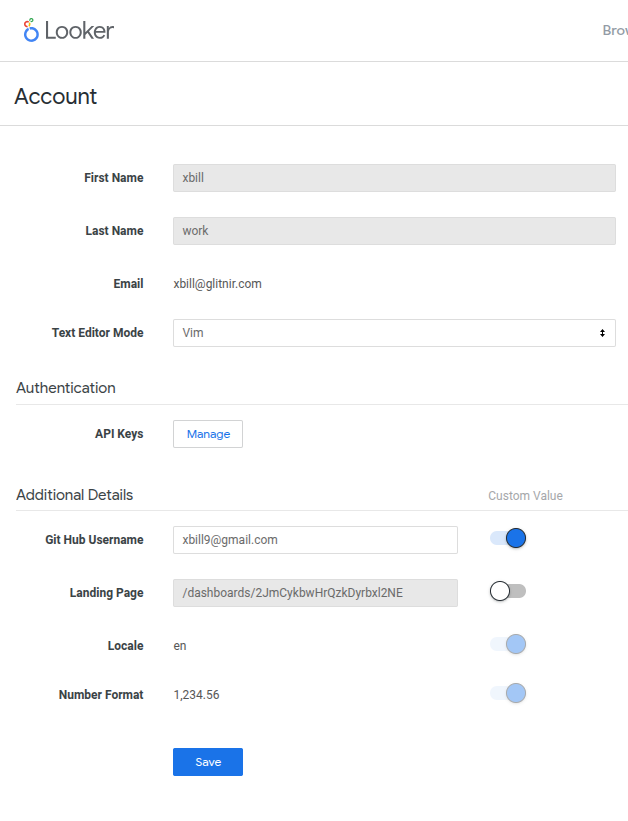Toggle the Number Format custom value switch
Screen dimensions: 628x821
click(508, 693)
